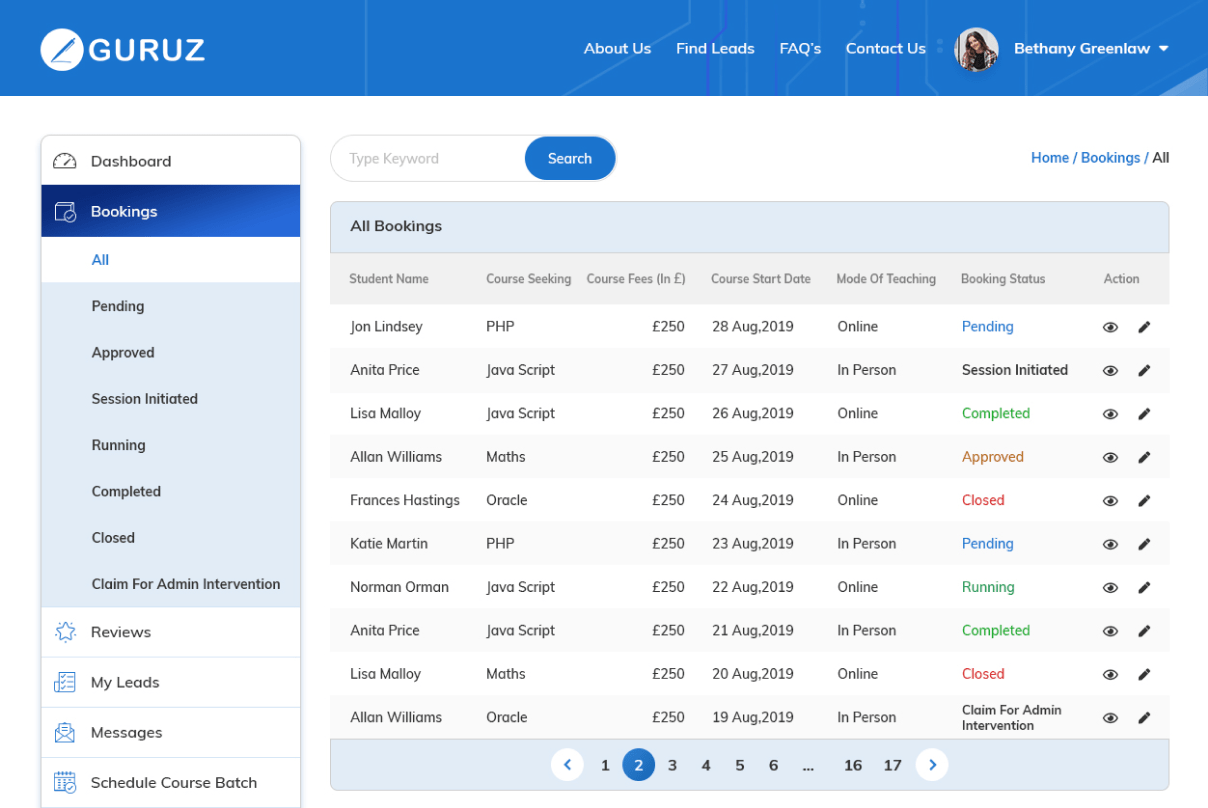View Anita Price's 27 Aug booking eye icon
Screen dimensions: 1208x808
coord(1110,370)
